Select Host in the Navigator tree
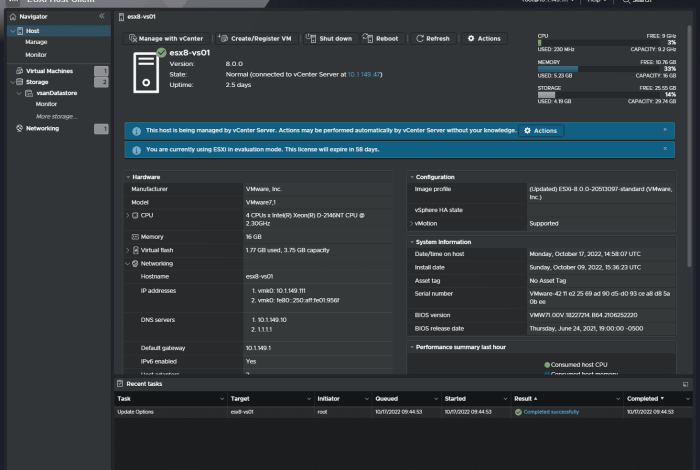This screenshot has height=470, width=700. point(32,31)
